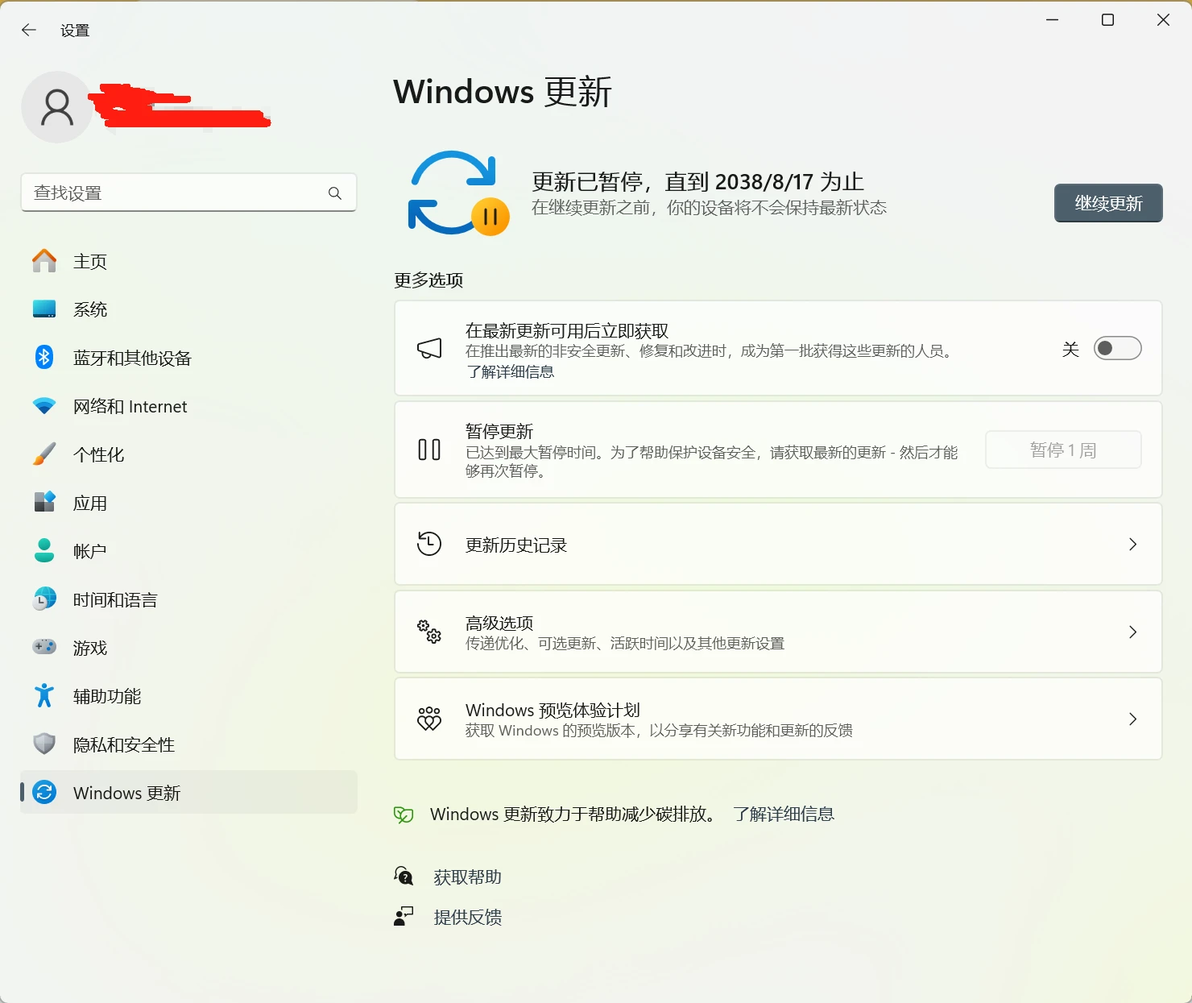The height and width of the screenshot is (1003, 1192).
Task: Minimize the Settings window
Action: point(1052,20)
